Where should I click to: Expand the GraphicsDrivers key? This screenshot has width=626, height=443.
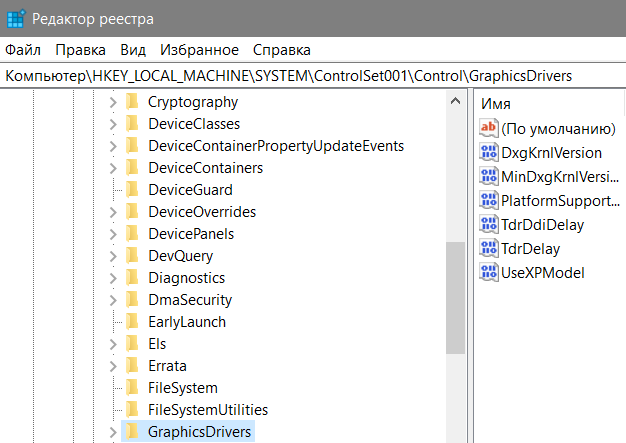(x=112, y=432)
